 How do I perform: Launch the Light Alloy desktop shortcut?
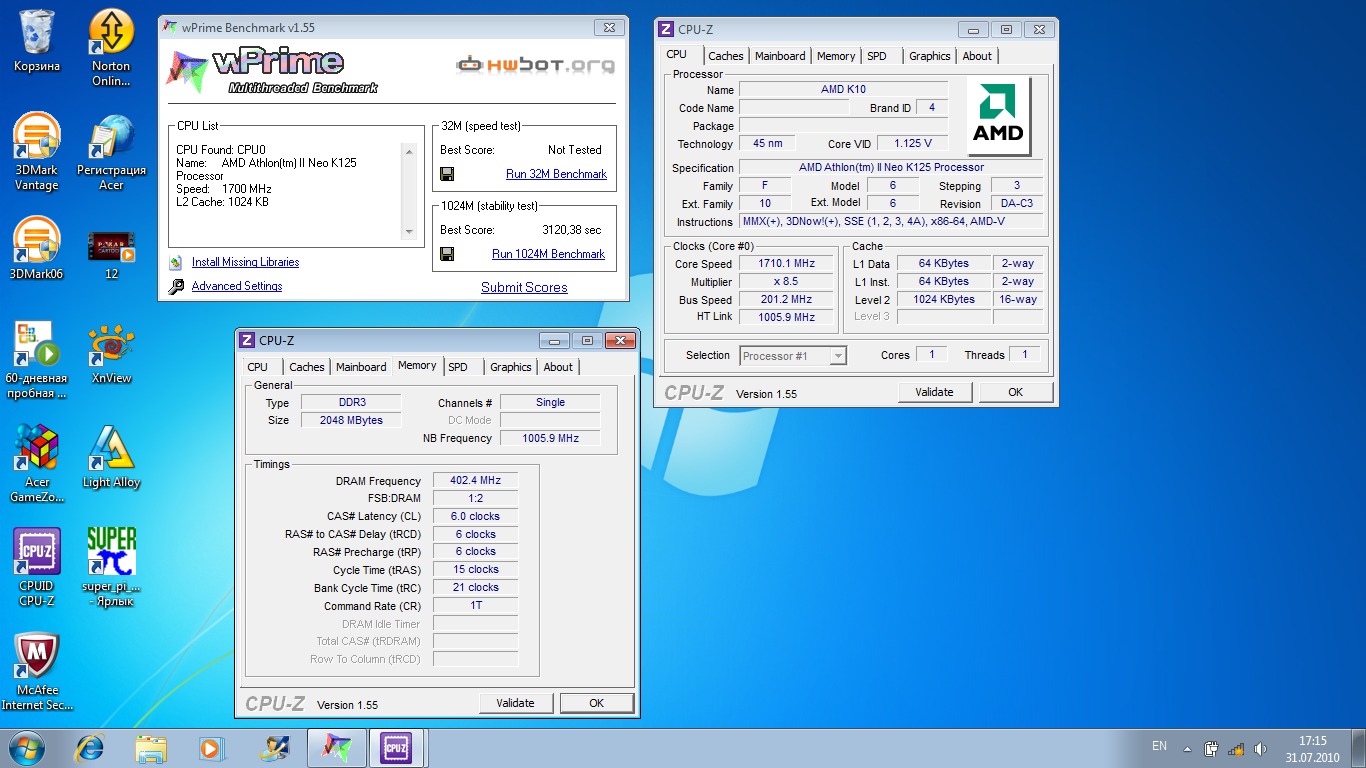(x=111, y=457)
